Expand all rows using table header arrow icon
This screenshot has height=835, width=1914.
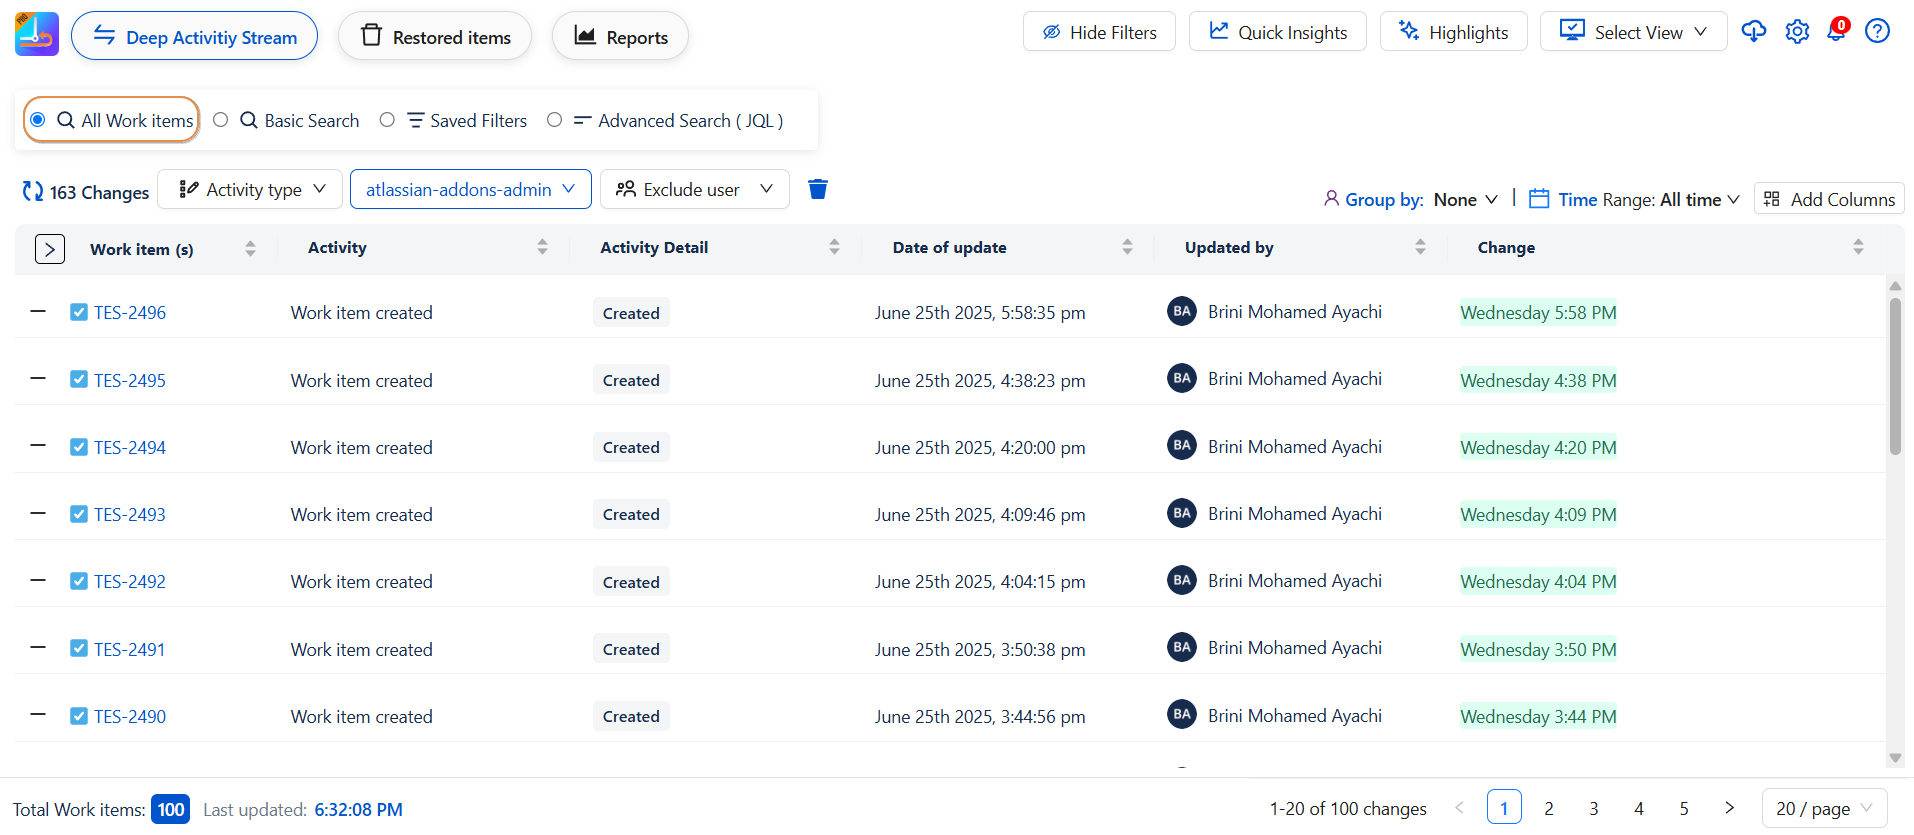pyautogui.click(x=50, y=249)
